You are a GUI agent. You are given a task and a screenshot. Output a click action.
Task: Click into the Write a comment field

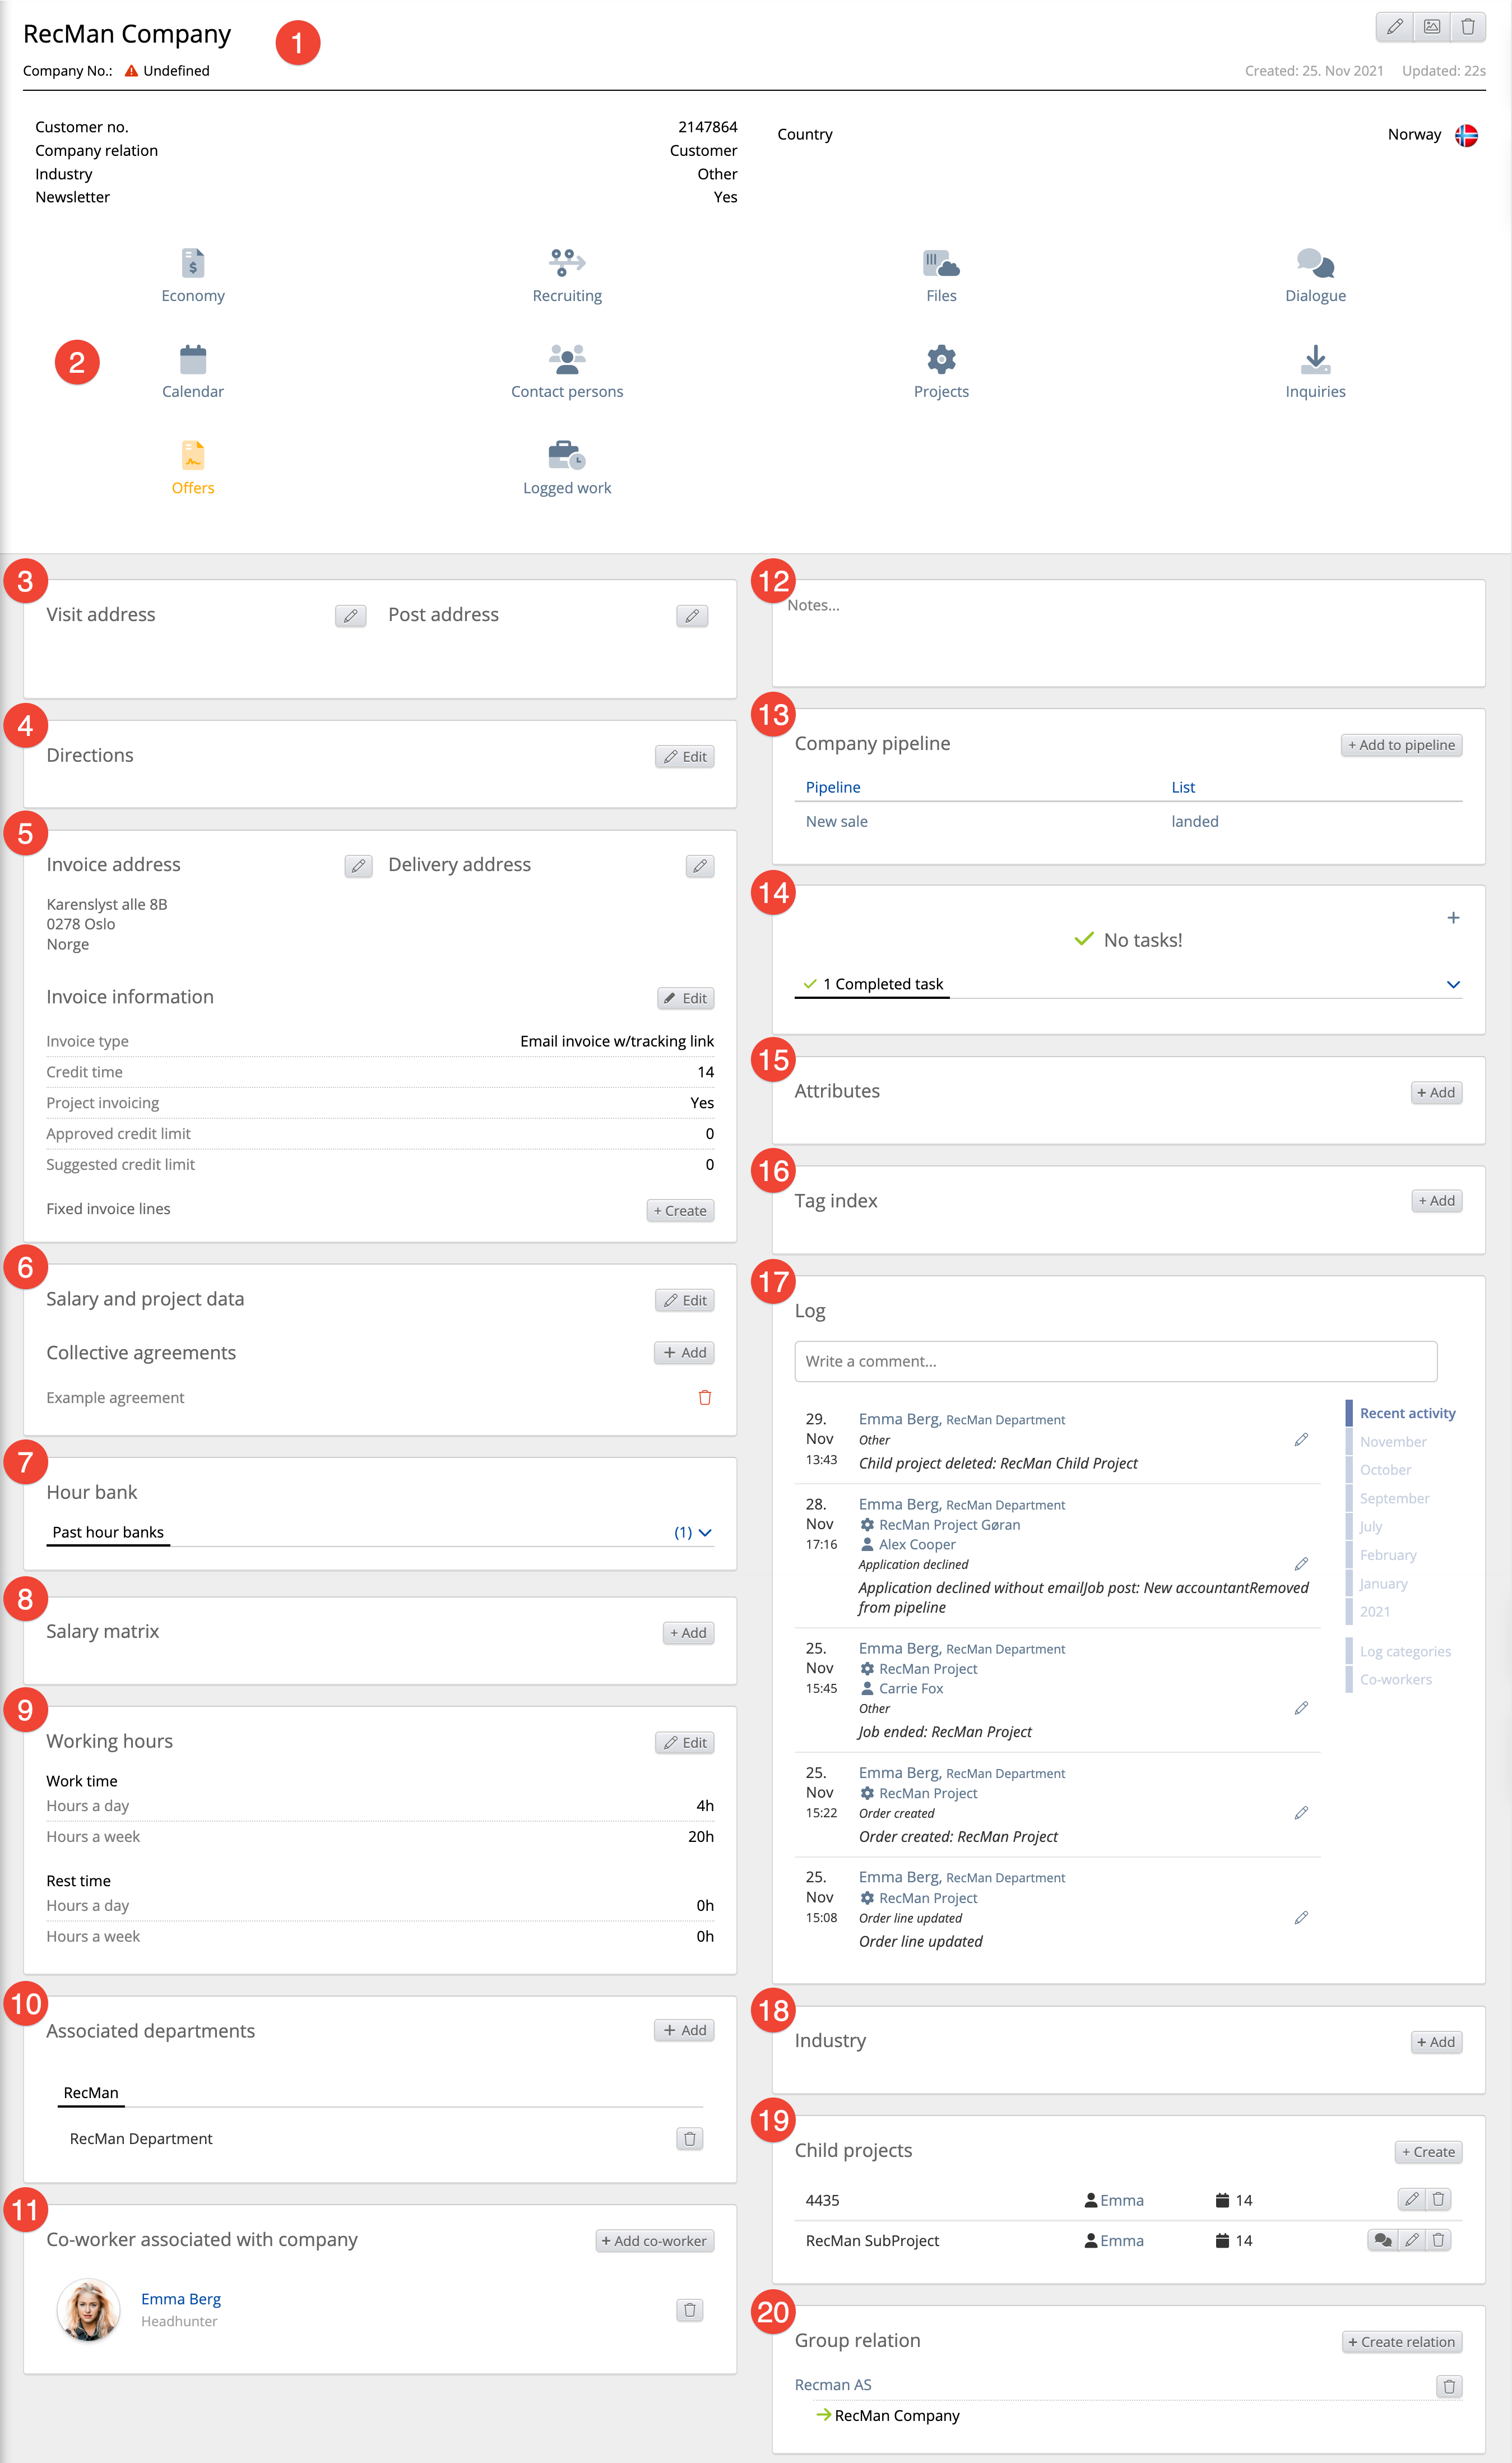pos(1115,1361)
